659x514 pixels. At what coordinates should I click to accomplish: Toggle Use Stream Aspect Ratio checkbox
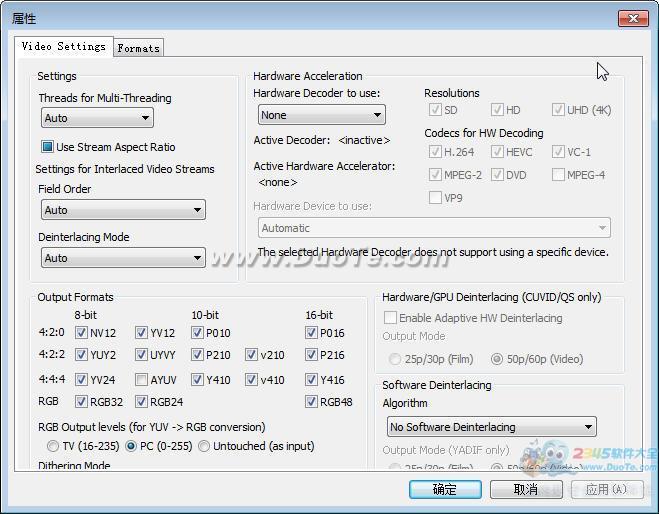click(47, 147)
